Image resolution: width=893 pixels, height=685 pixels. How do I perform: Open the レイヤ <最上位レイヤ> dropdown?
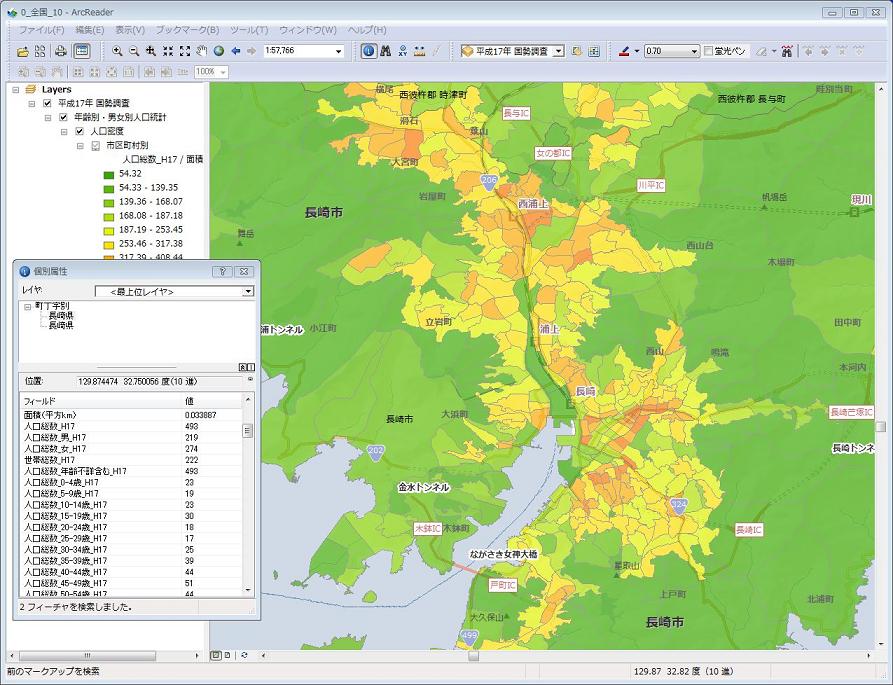tap(248, 292)
